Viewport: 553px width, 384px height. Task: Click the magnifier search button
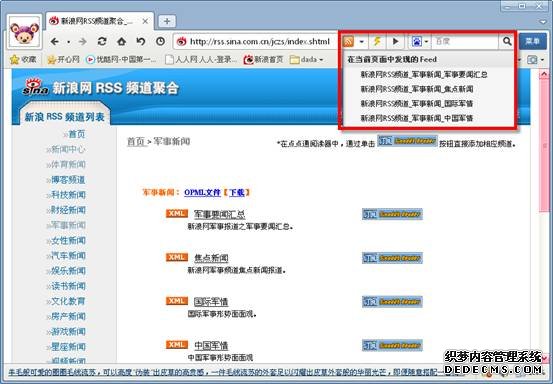pos(507,42)
